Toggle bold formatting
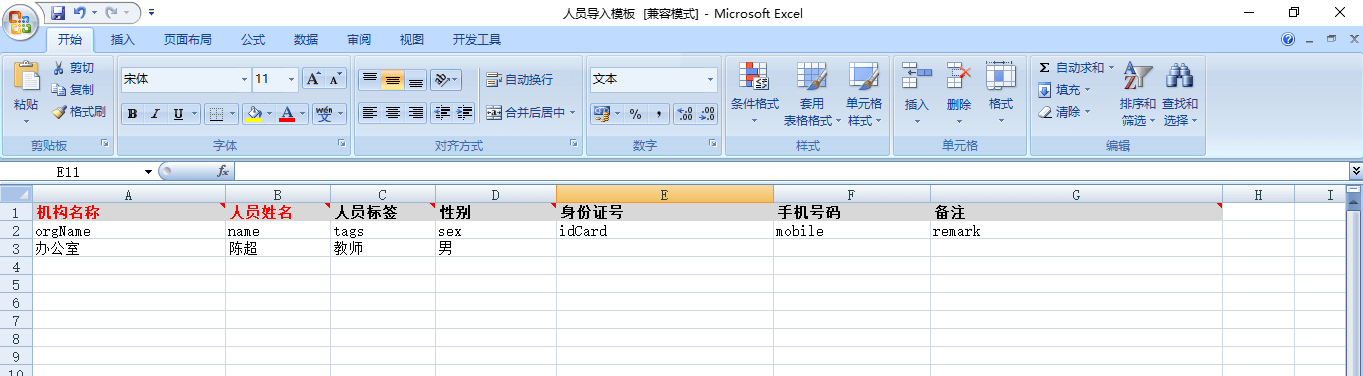 [x=132, y=114]
